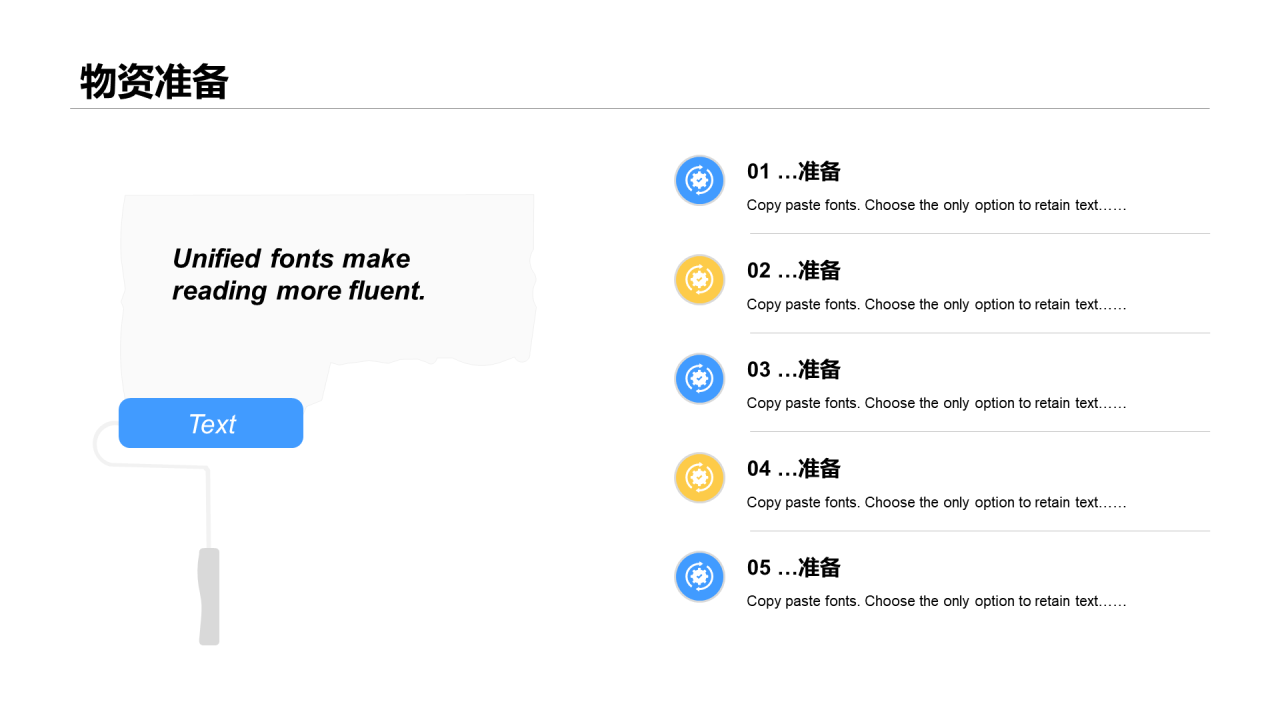Click the '03 …准备' heading

click(794, 369)
